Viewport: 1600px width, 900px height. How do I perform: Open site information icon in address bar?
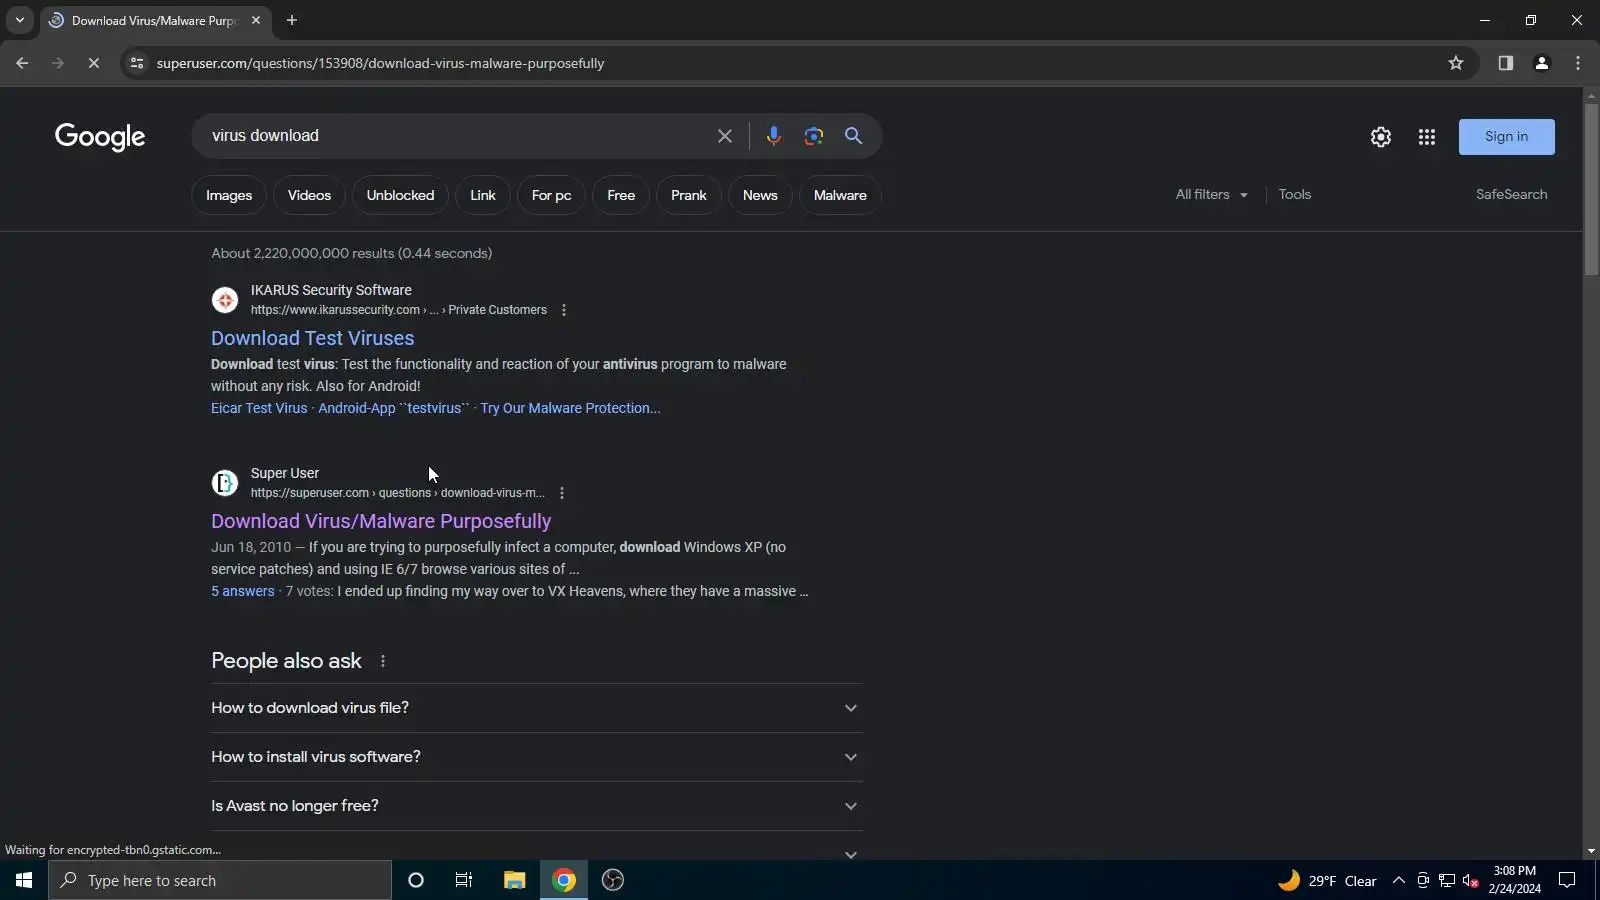click(137, 63)
